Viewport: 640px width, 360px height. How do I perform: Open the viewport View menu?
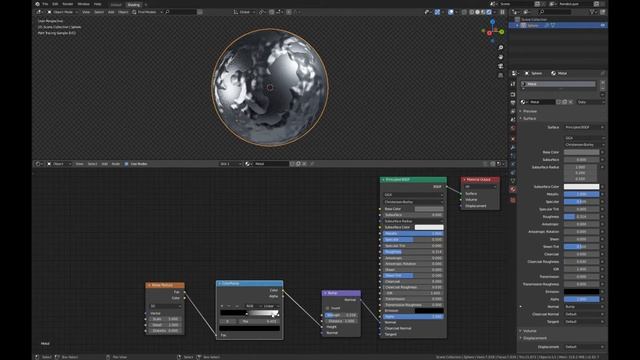click(x=86, y=12)
